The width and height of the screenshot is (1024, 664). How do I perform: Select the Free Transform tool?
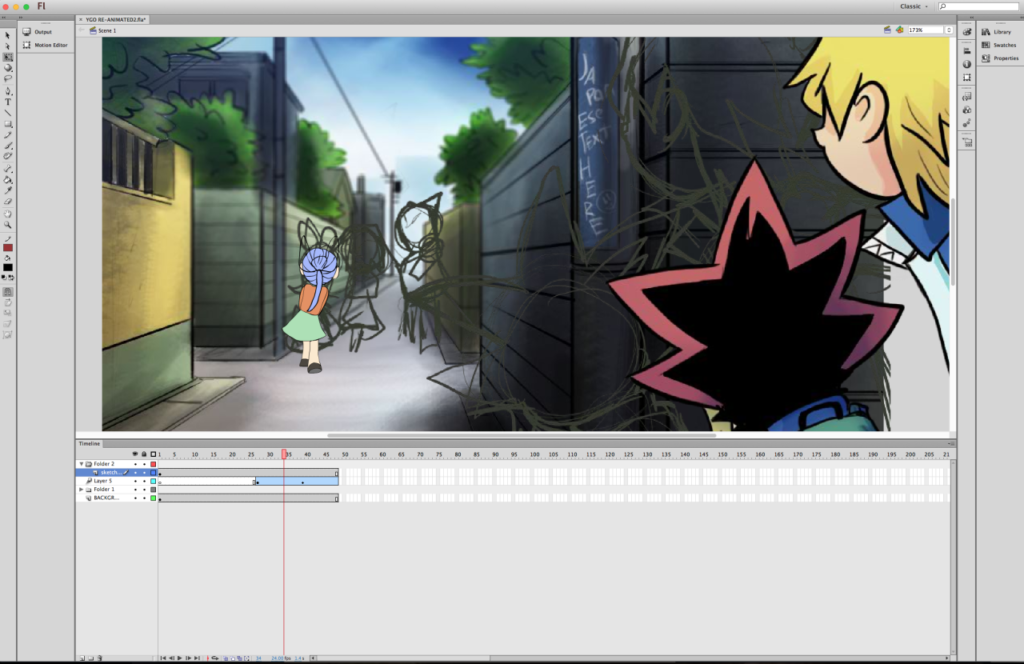[x=8, y=57]
